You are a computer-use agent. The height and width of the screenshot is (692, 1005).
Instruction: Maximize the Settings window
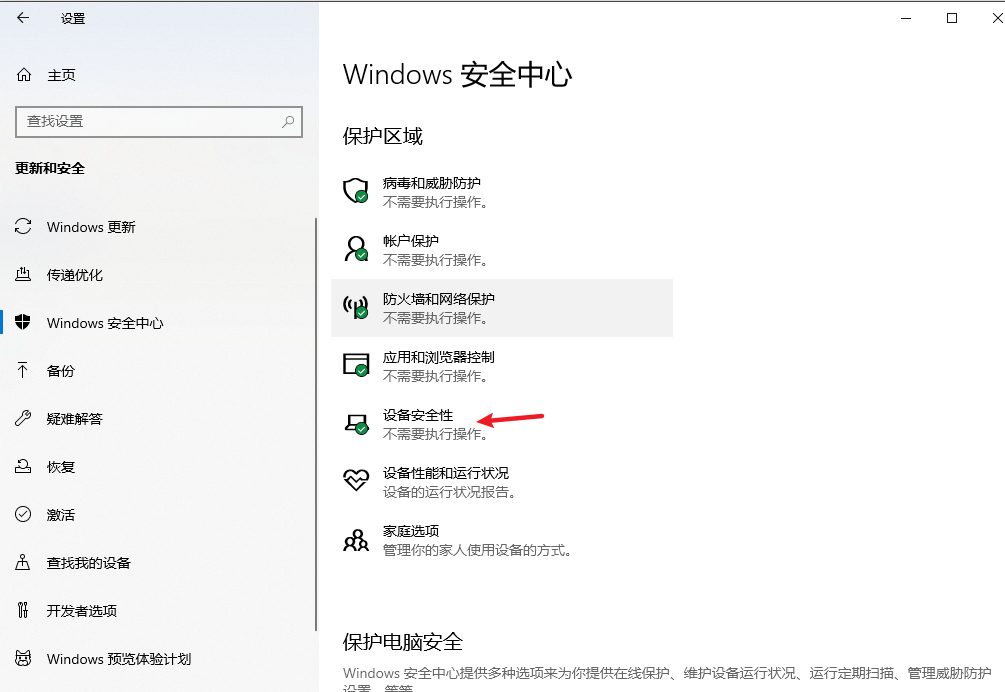click(x=952, y=18)
